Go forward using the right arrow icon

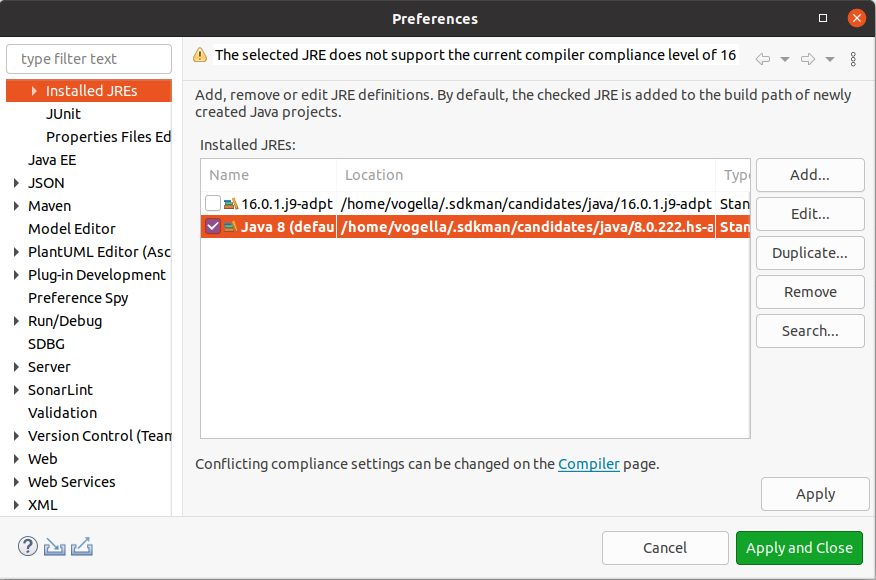coord(808,59)
